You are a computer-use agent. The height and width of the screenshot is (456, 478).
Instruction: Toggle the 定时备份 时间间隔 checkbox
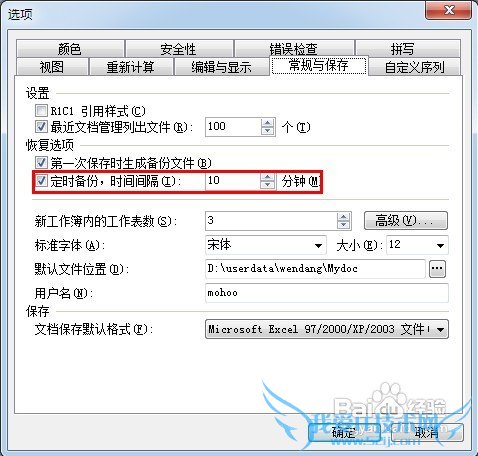click(x=41, y=181)
